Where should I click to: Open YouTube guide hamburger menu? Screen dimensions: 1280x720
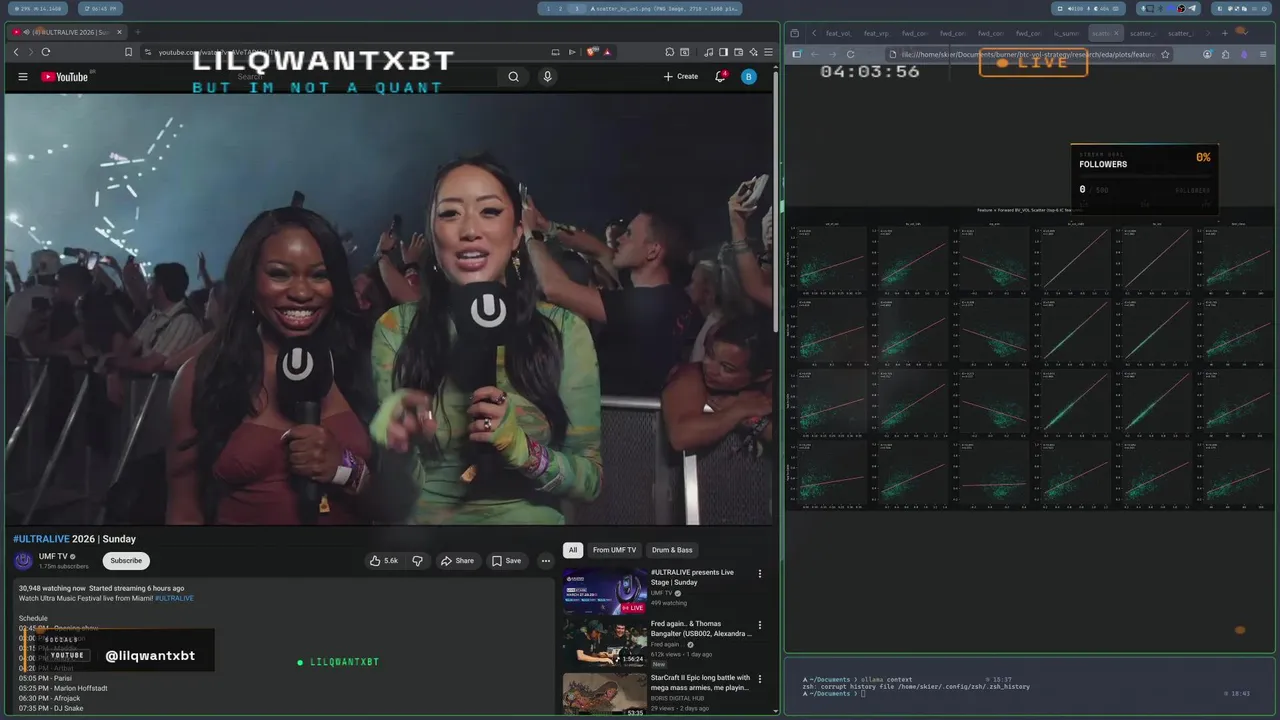[22, 77]
